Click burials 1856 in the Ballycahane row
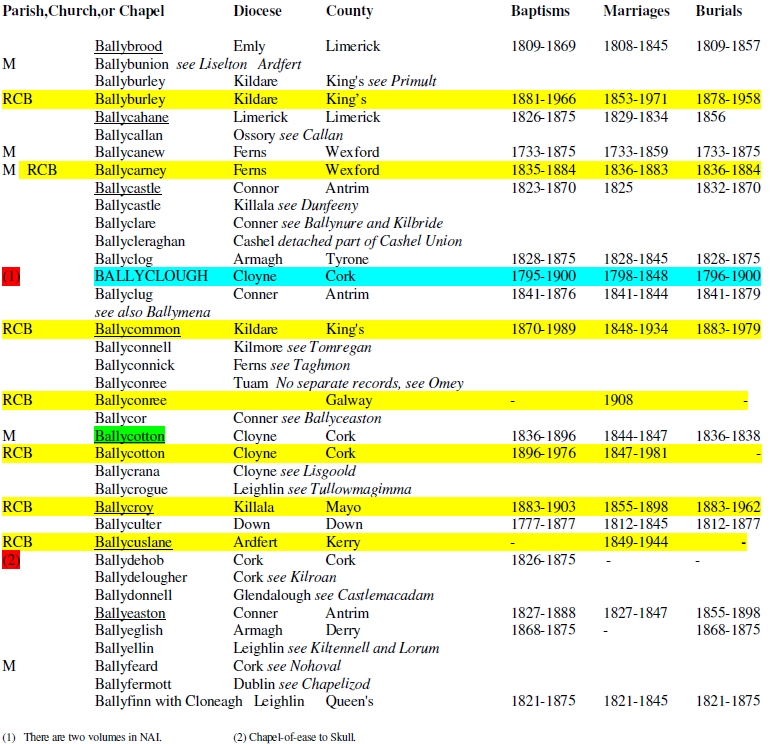 [x=710, y=117]
